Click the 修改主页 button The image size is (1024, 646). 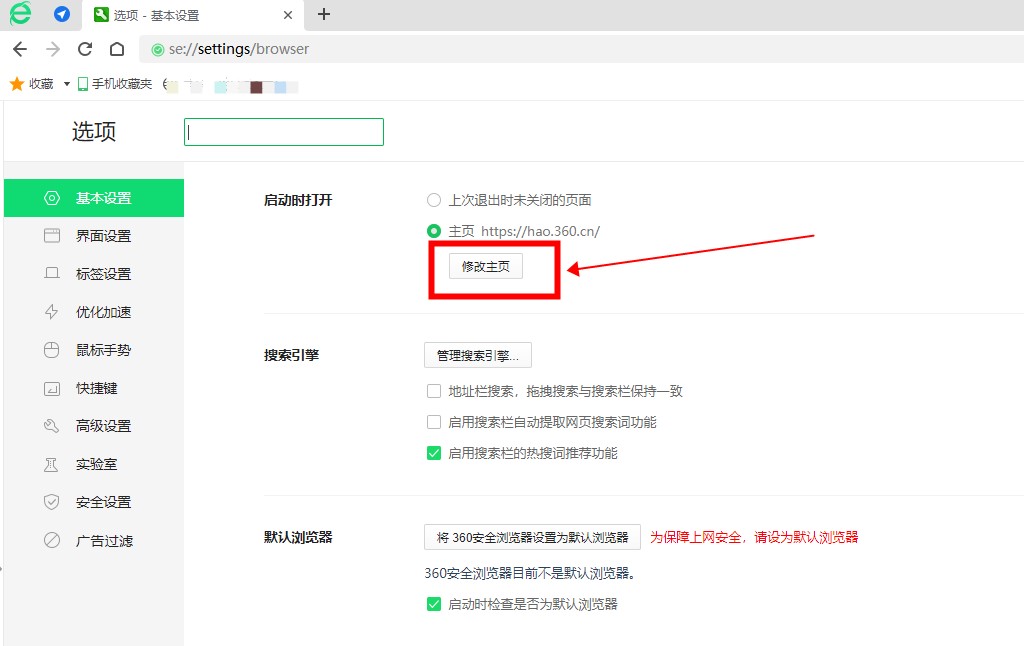tap(485, 266)
